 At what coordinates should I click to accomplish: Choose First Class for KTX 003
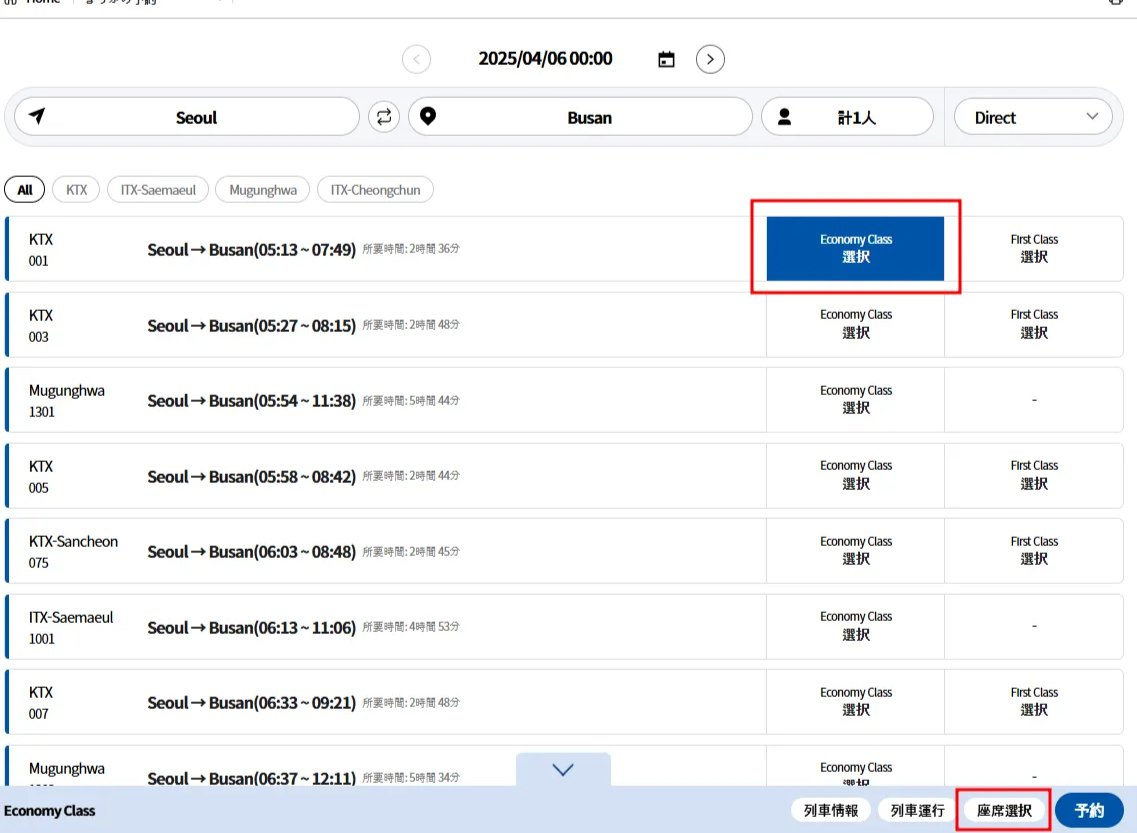[x=1033, y=324]
